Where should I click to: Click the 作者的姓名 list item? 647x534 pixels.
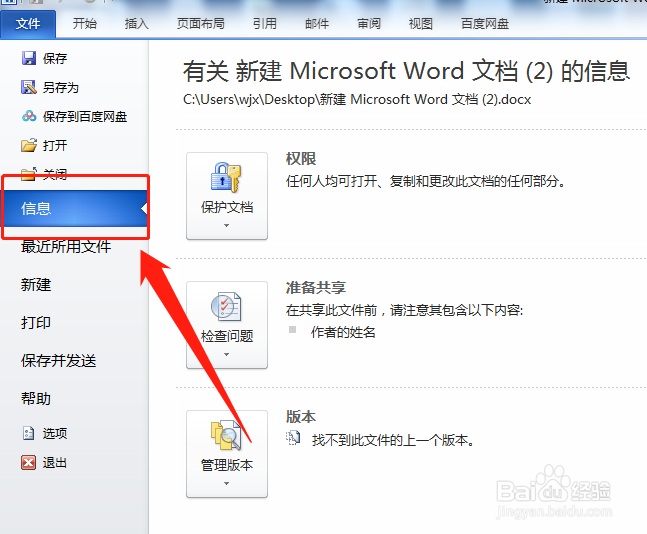click(x=343, y=332)
